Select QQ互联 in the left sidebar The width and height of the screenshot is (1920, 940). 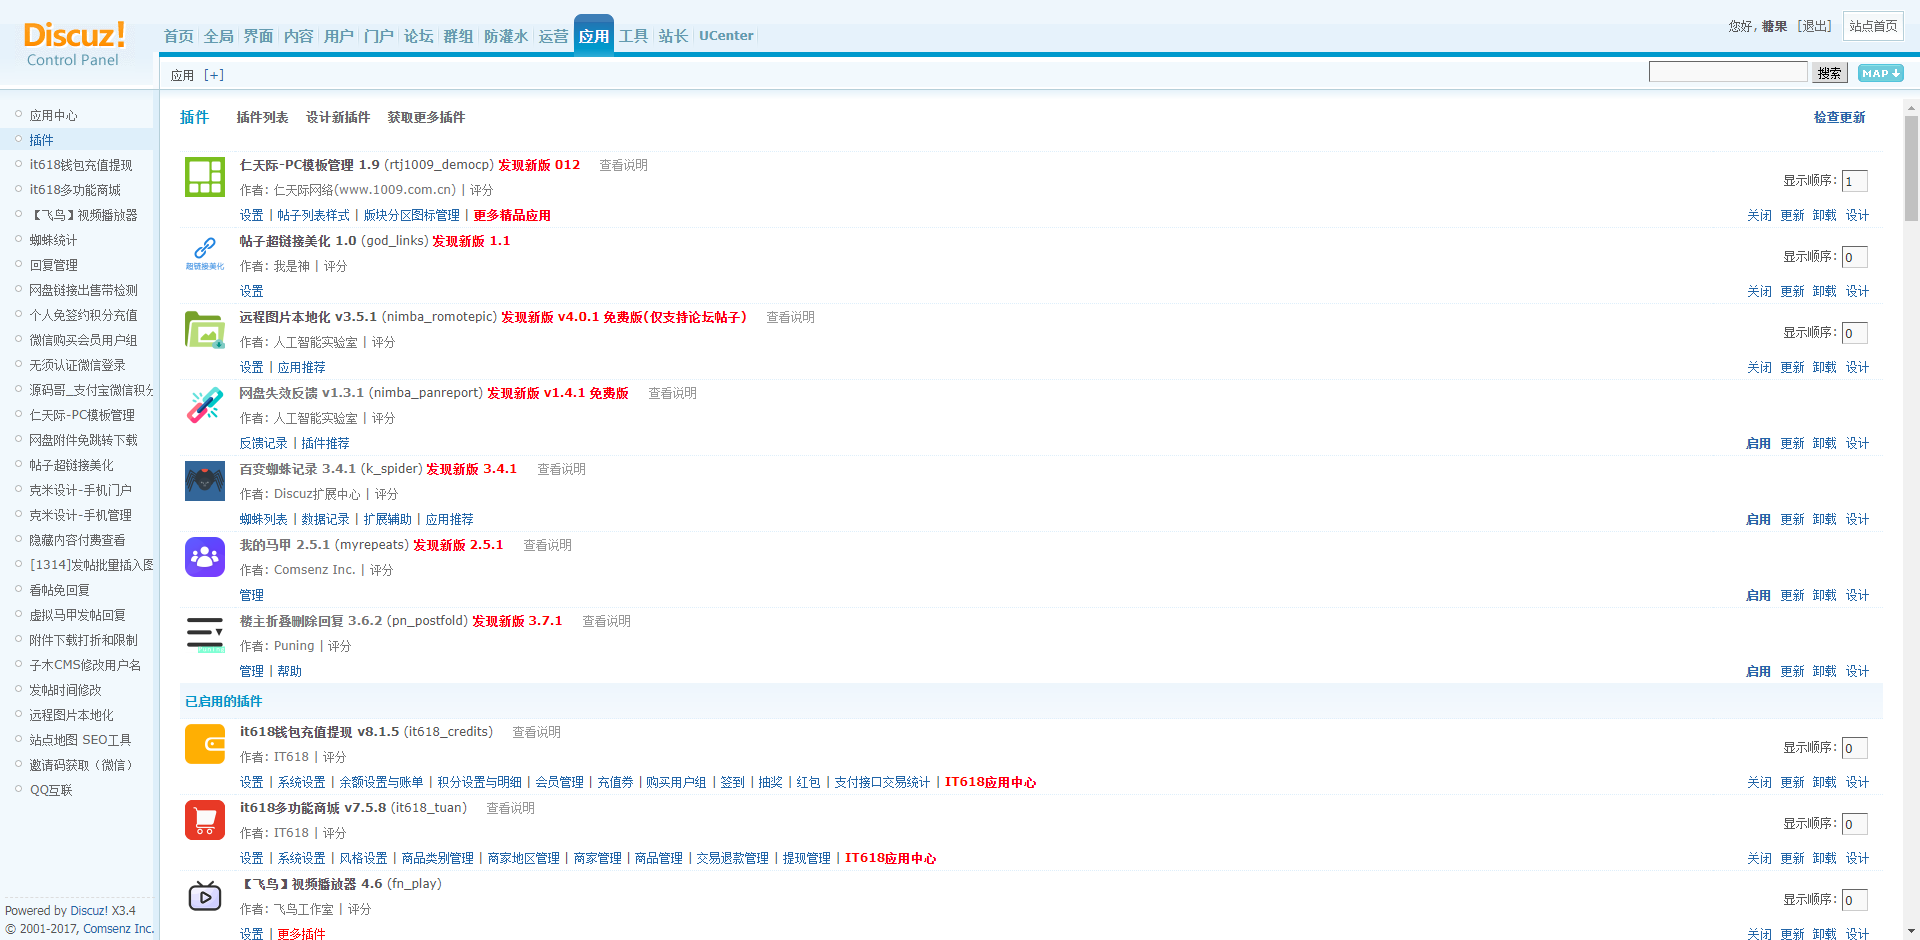click(50, 790)
